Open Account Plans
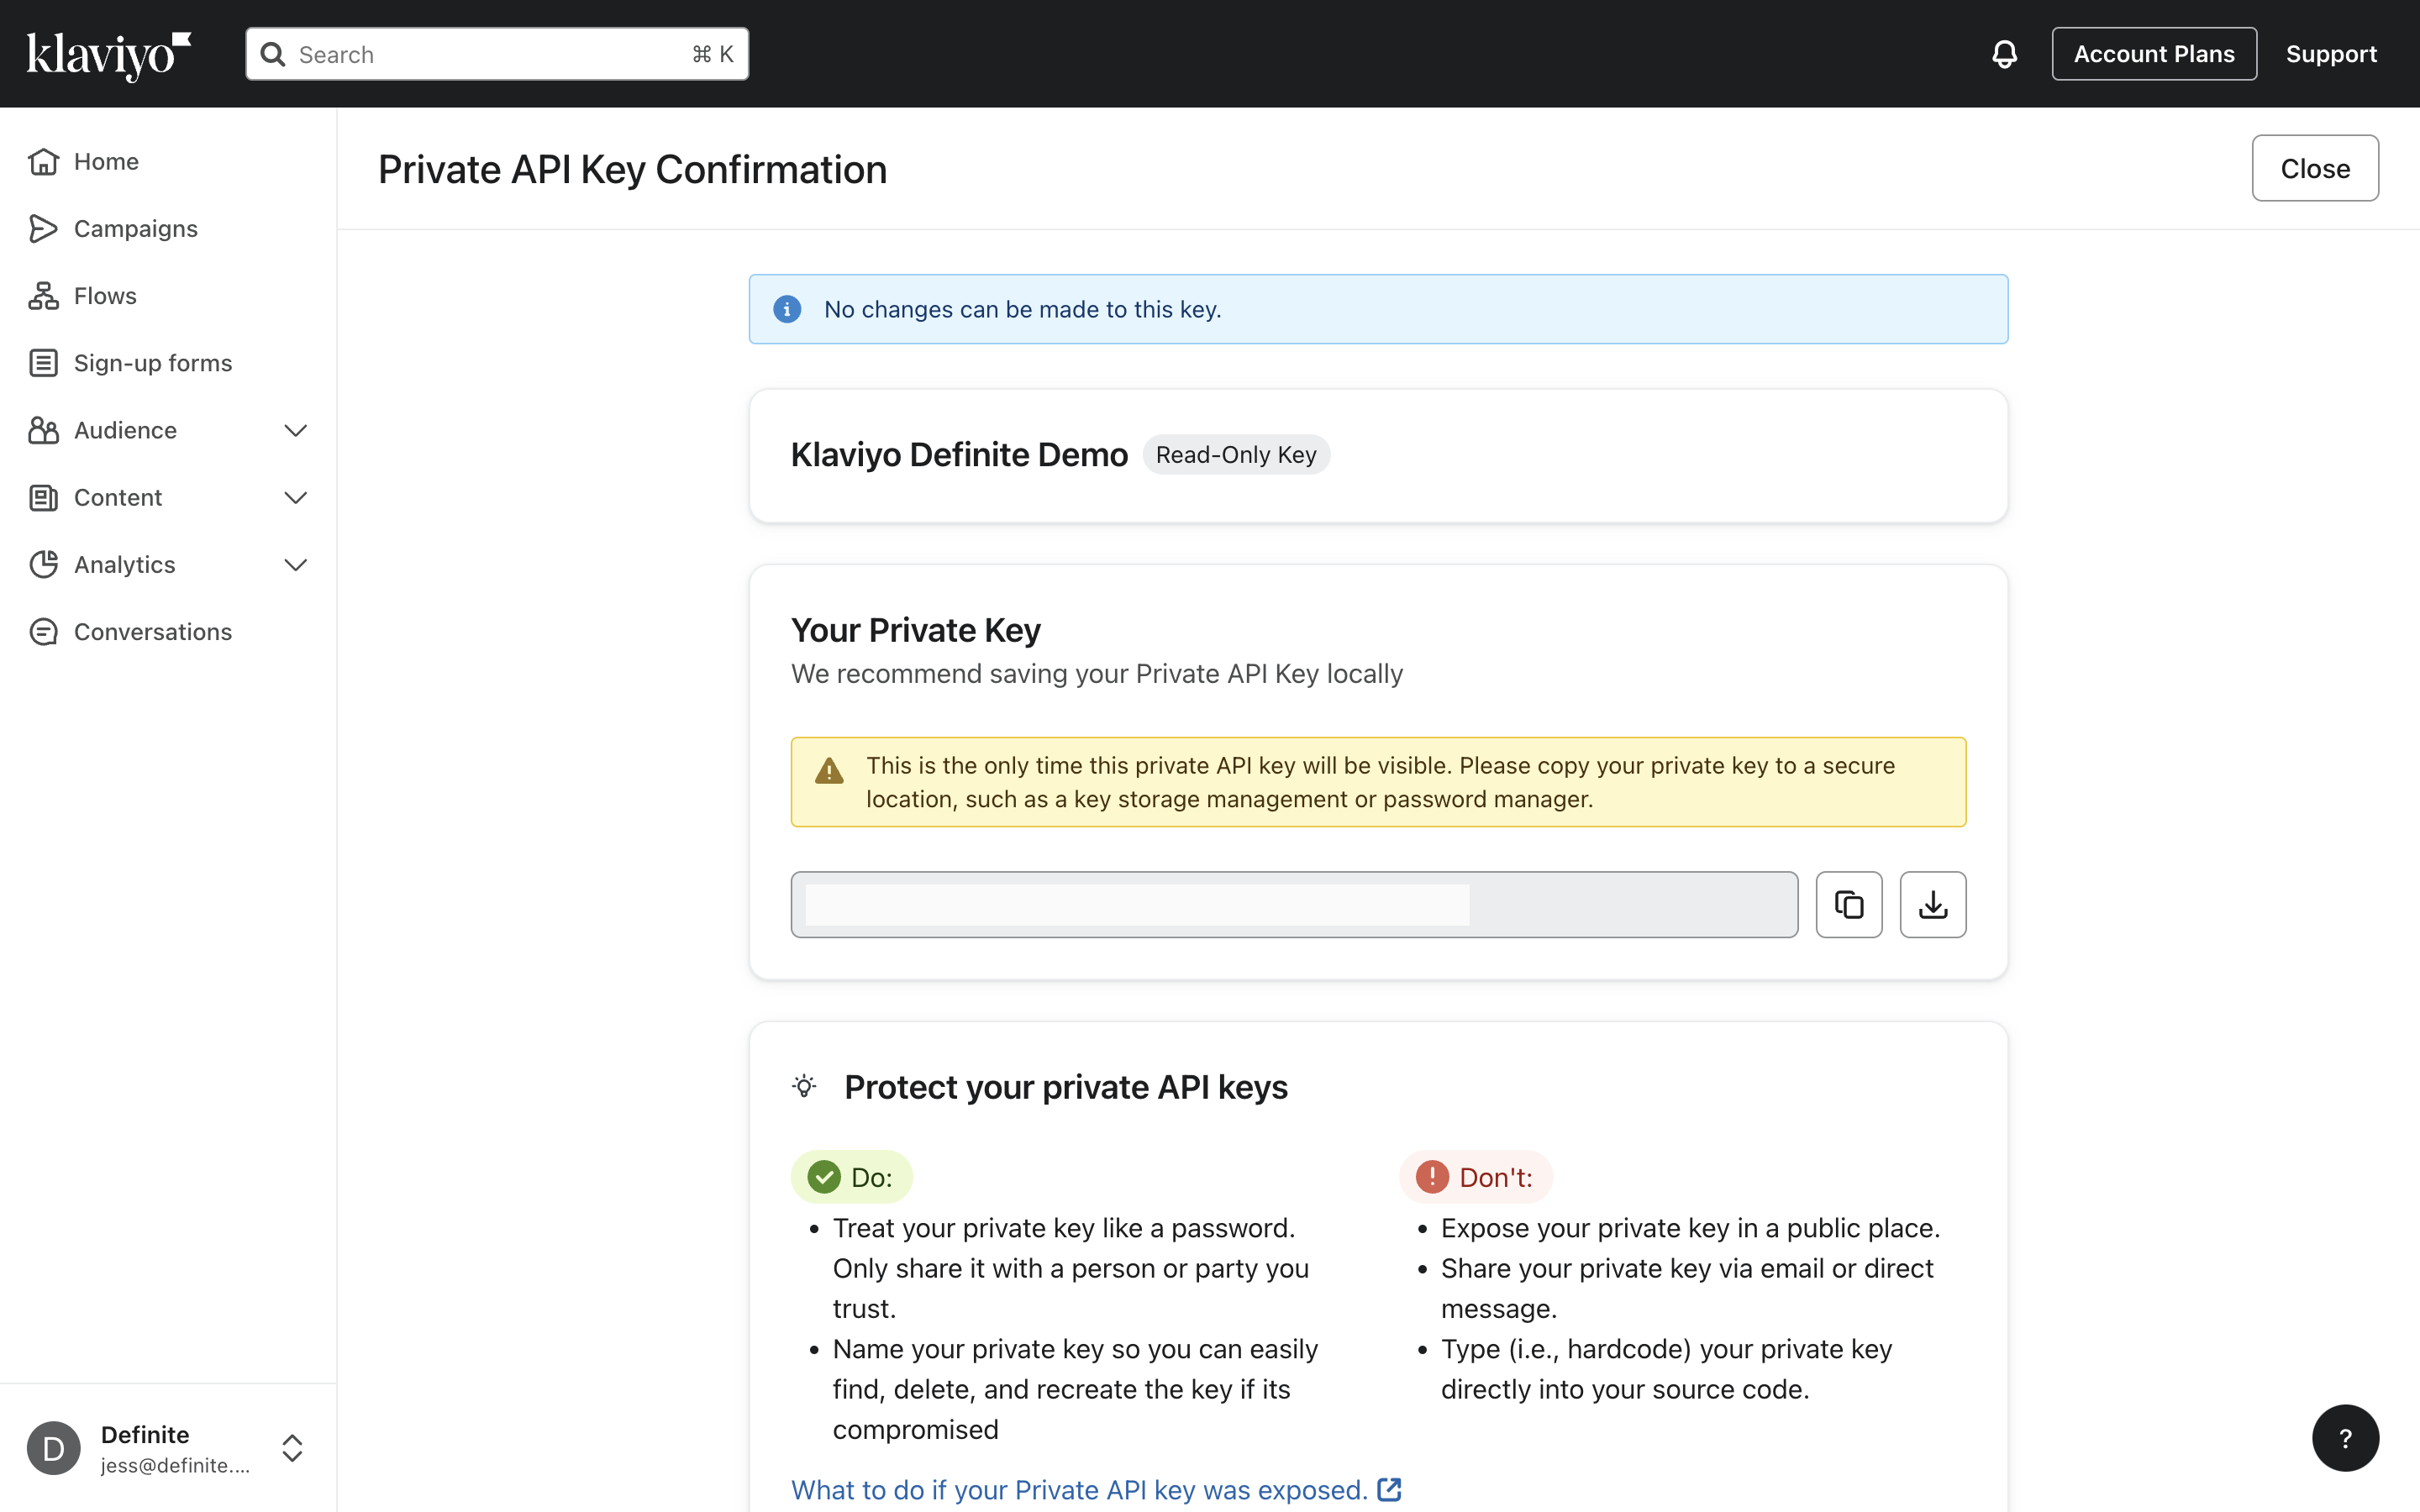 2153,54
